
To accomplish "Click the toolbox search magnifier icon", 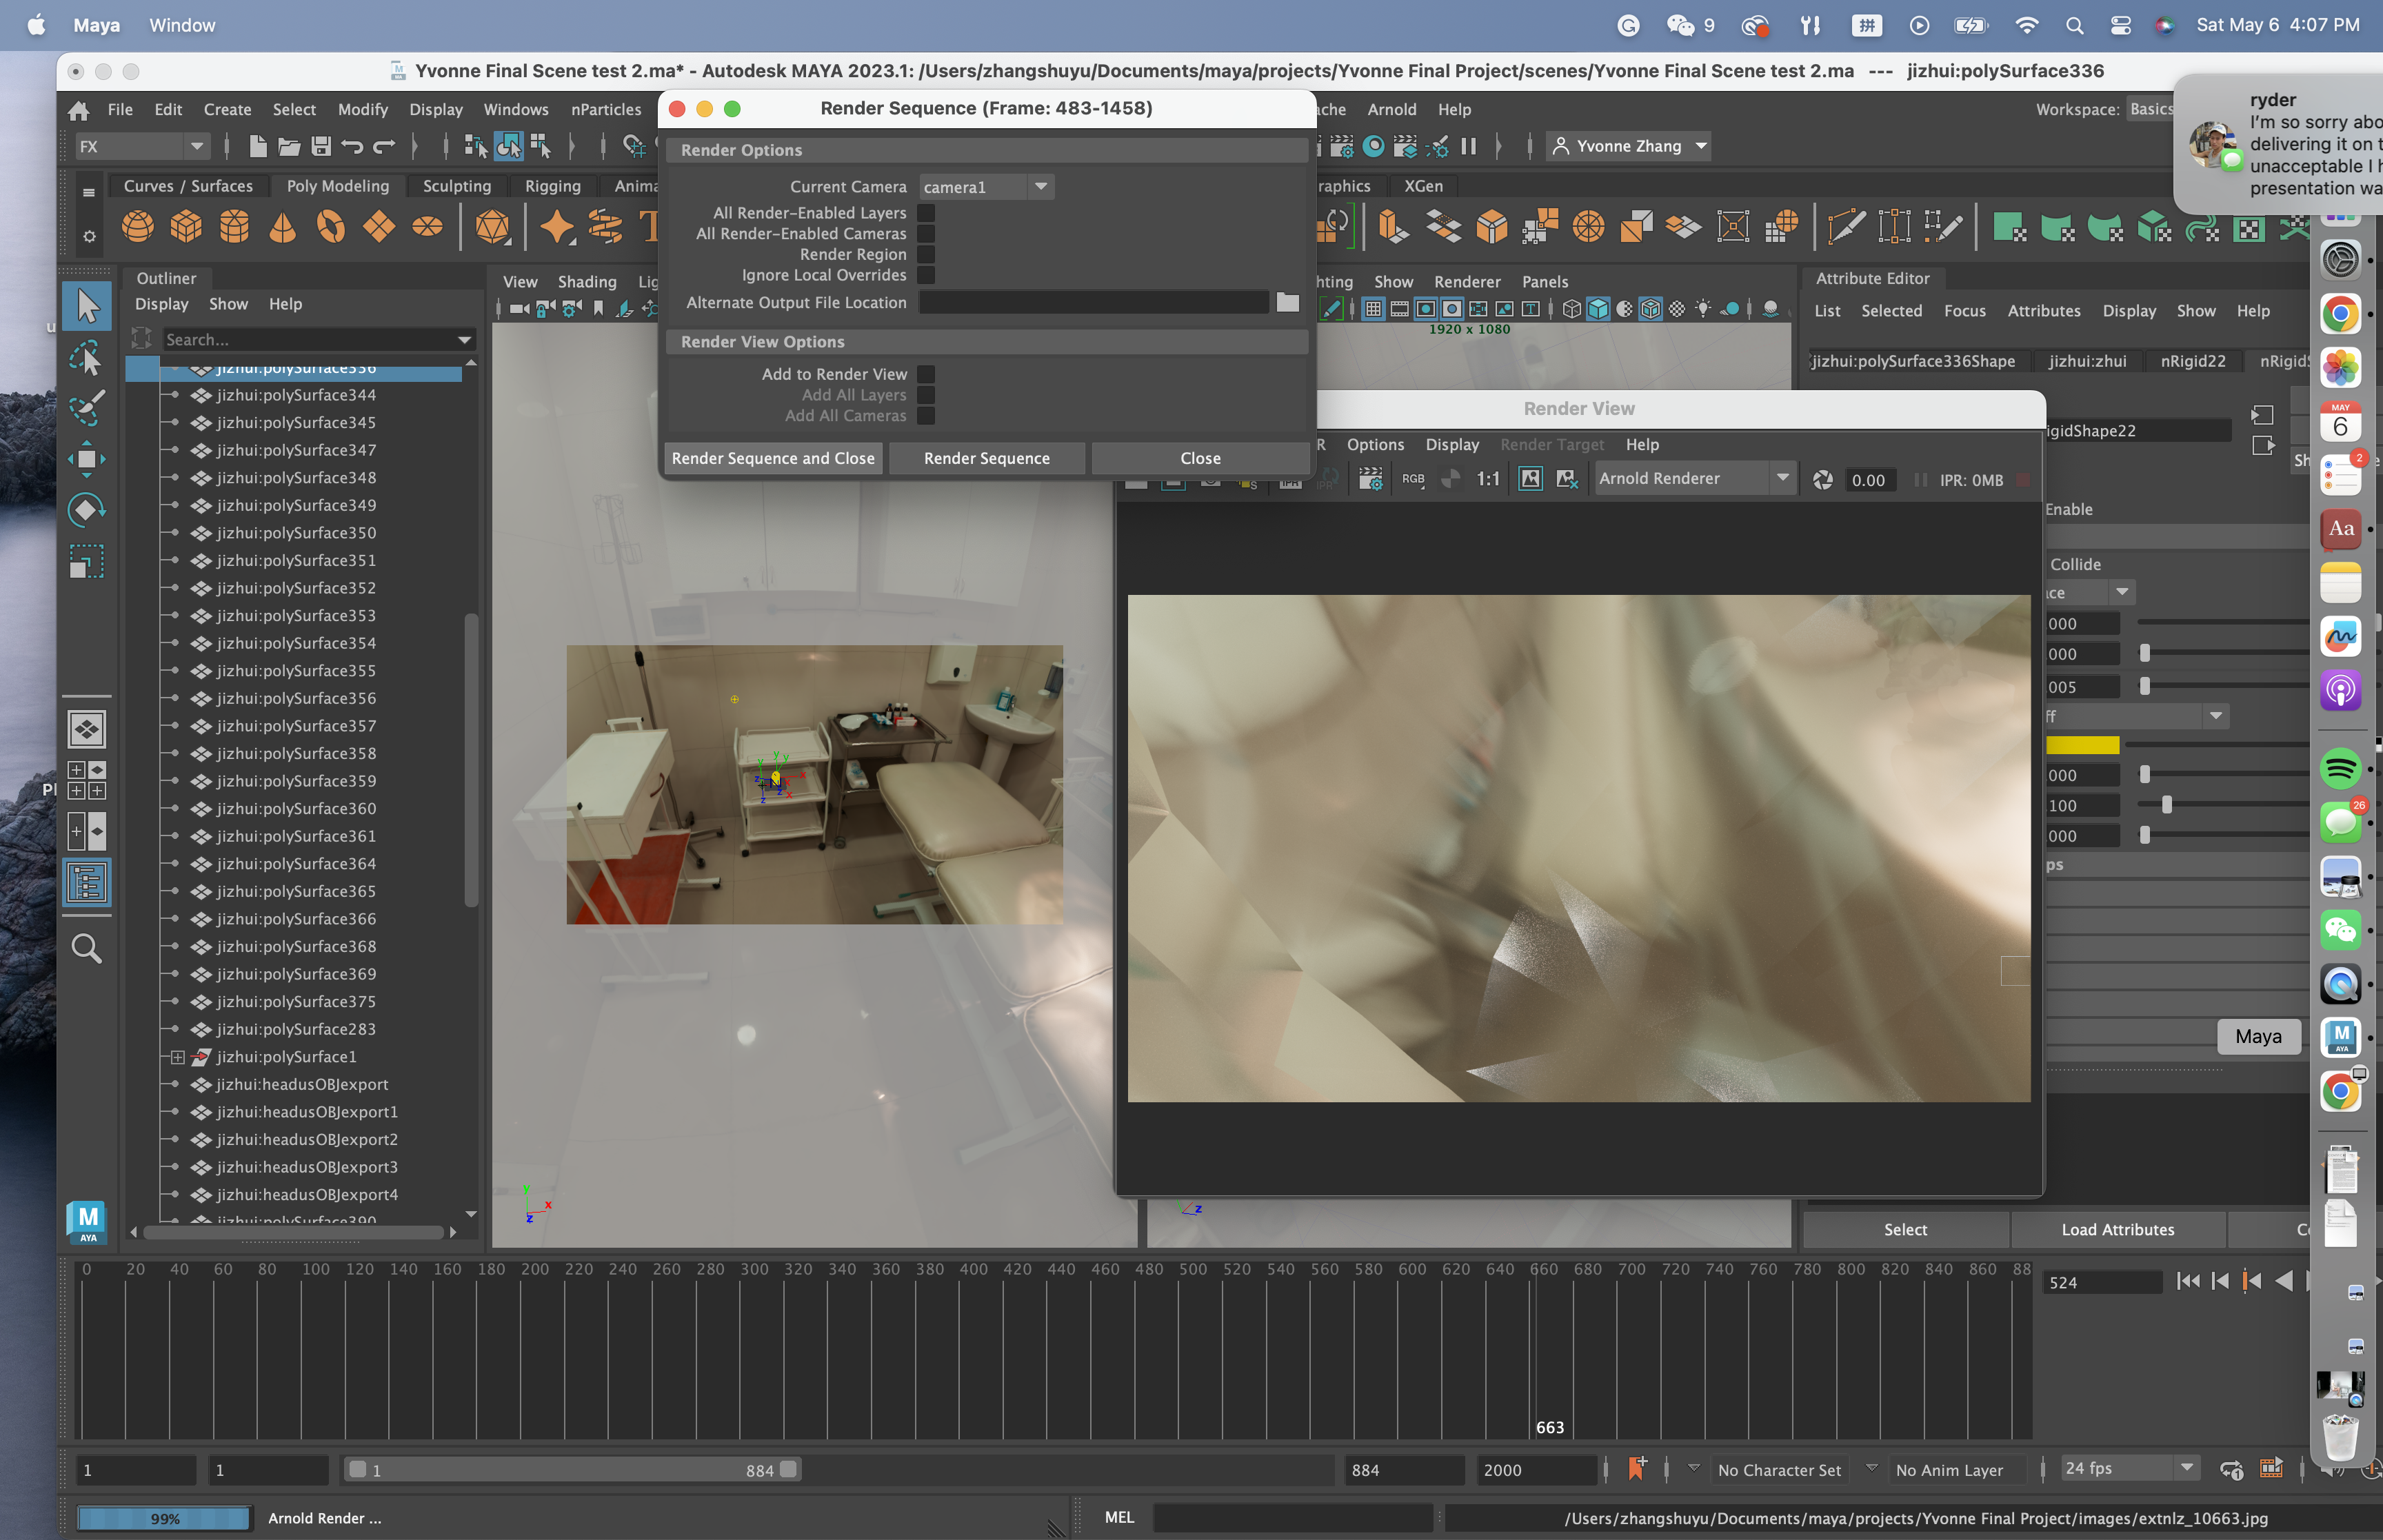I will pos(87,948).
